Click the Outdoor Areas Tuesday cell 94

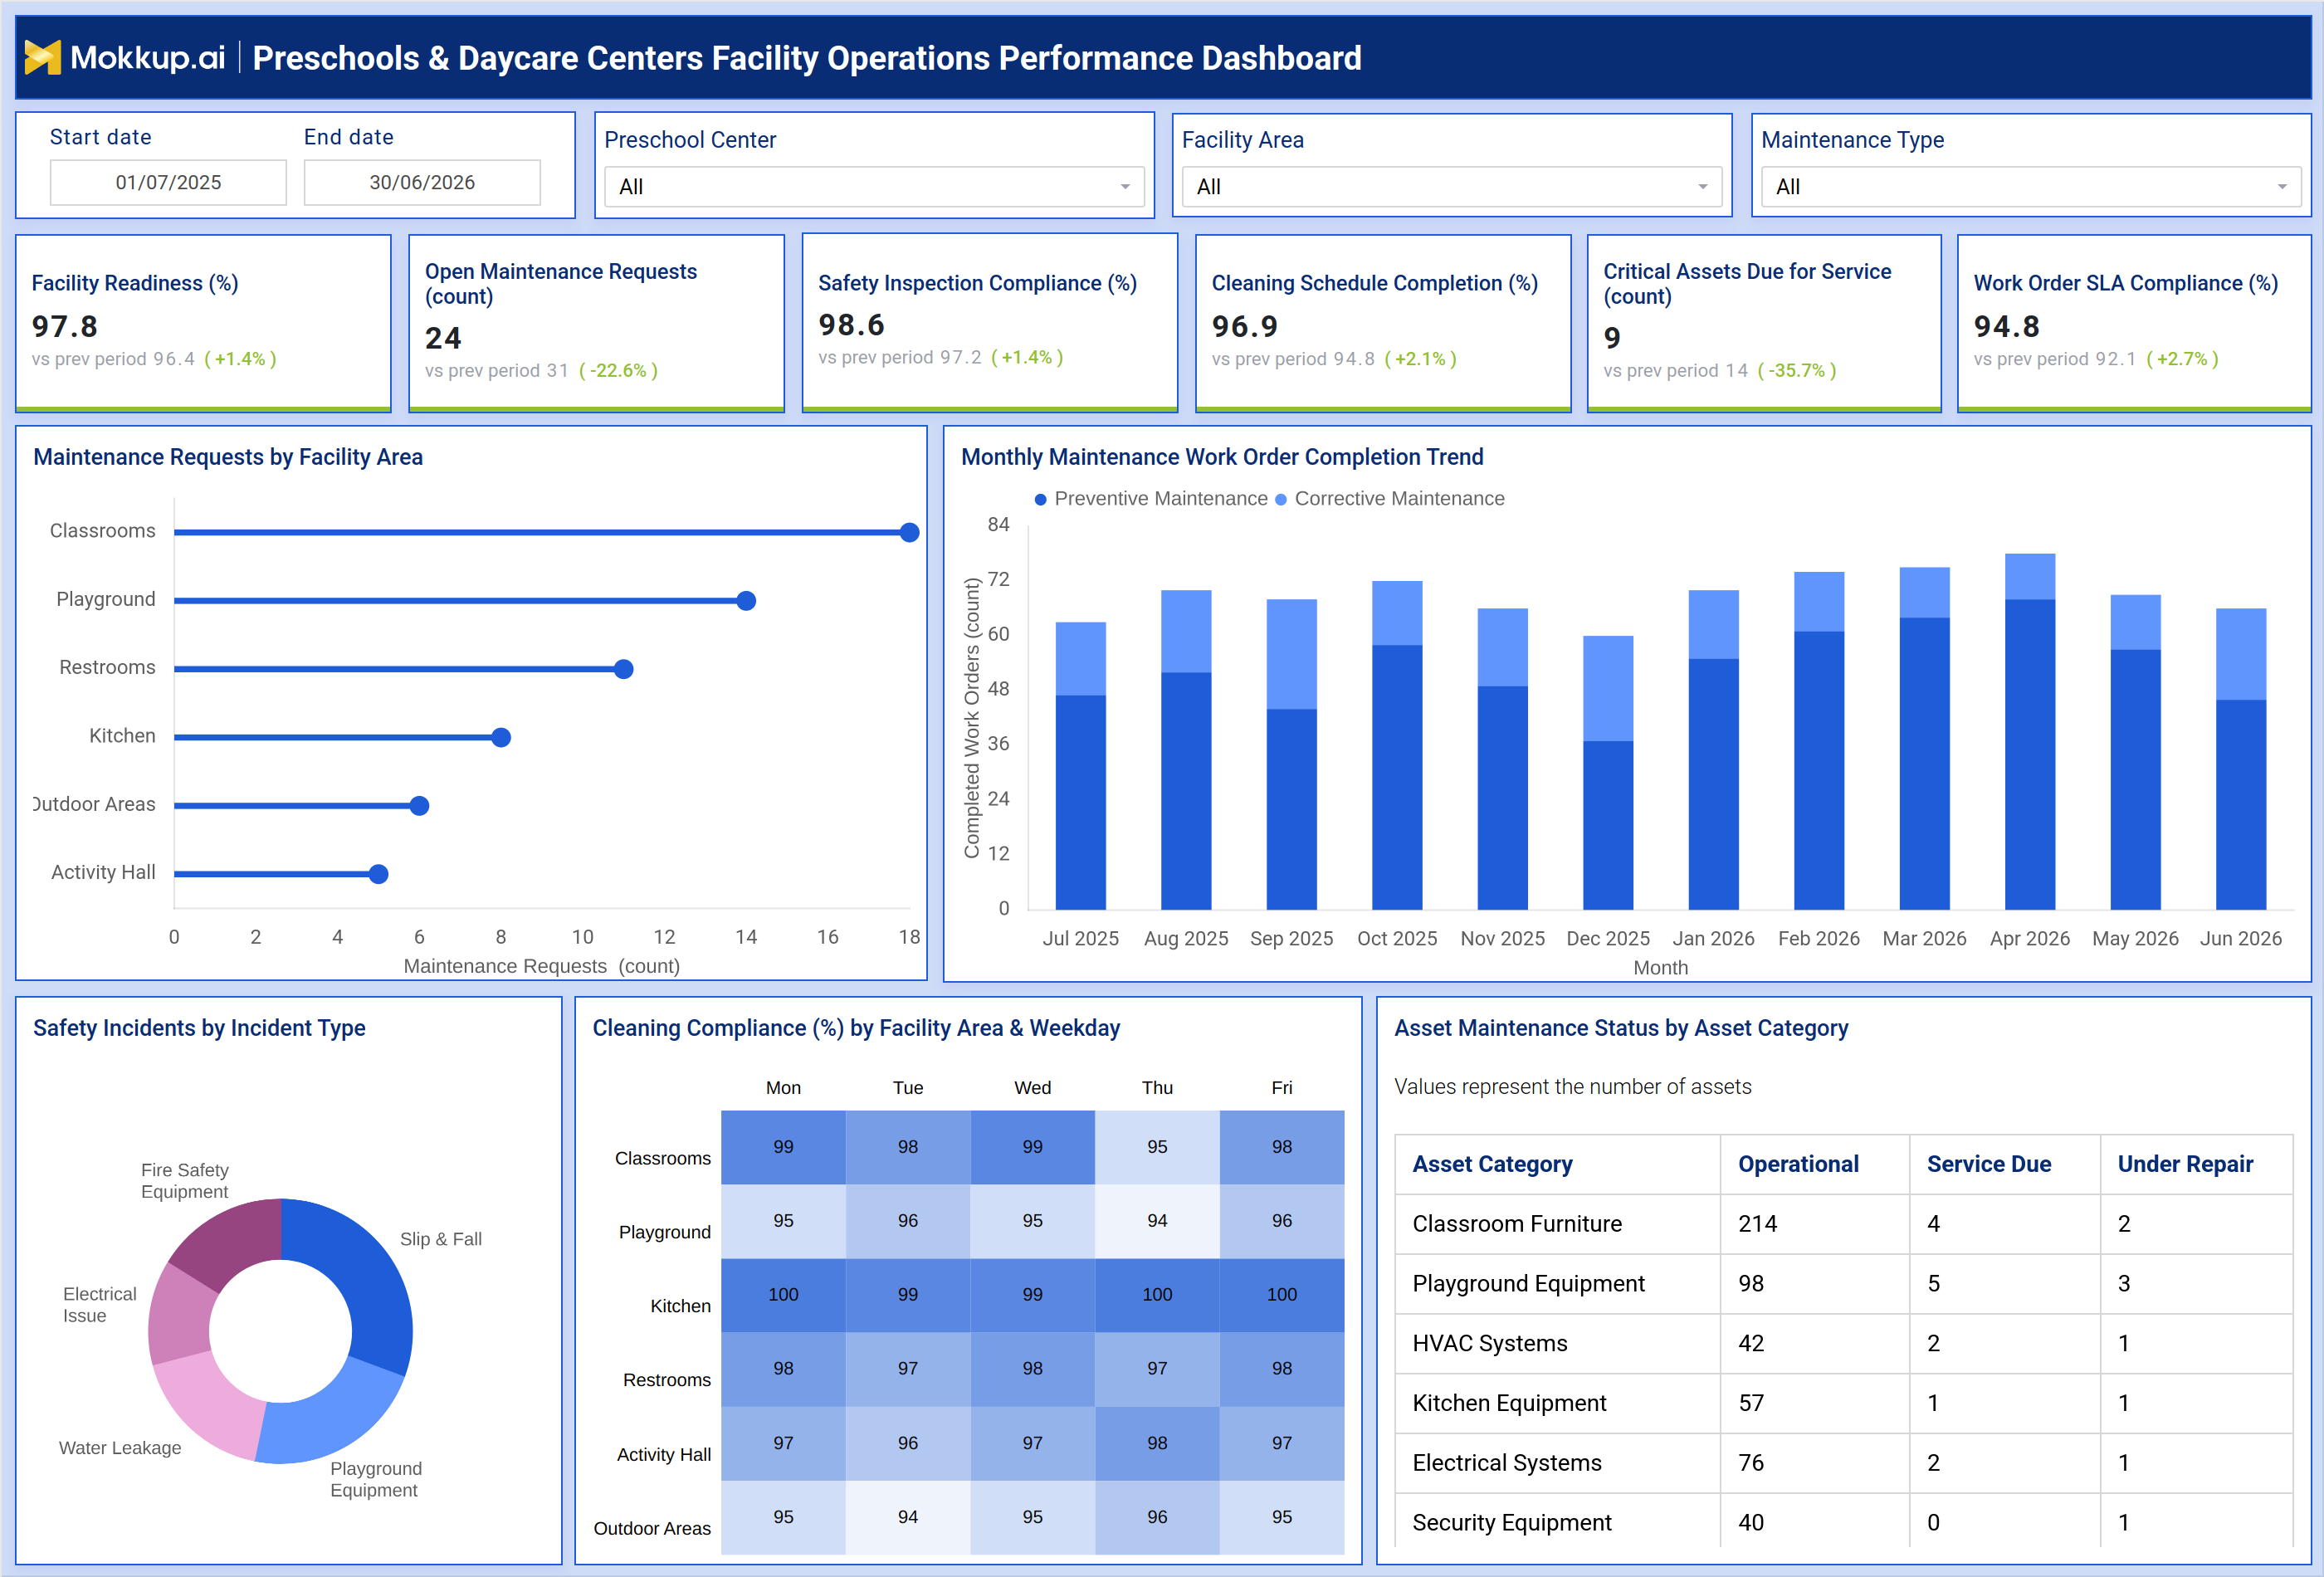click(907, 1517)
